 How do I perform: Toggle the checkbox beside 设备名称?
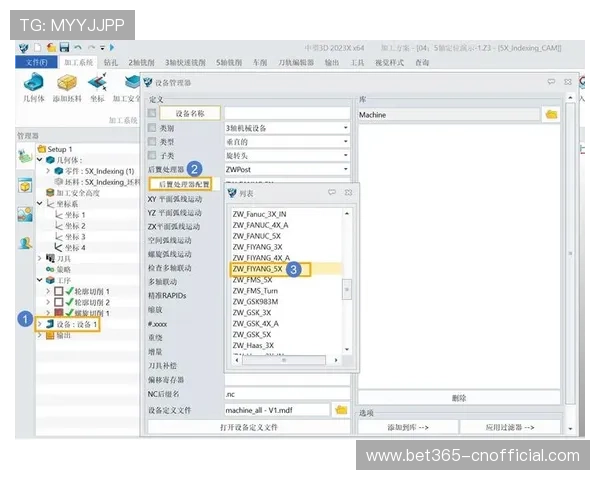pos(152,113)
